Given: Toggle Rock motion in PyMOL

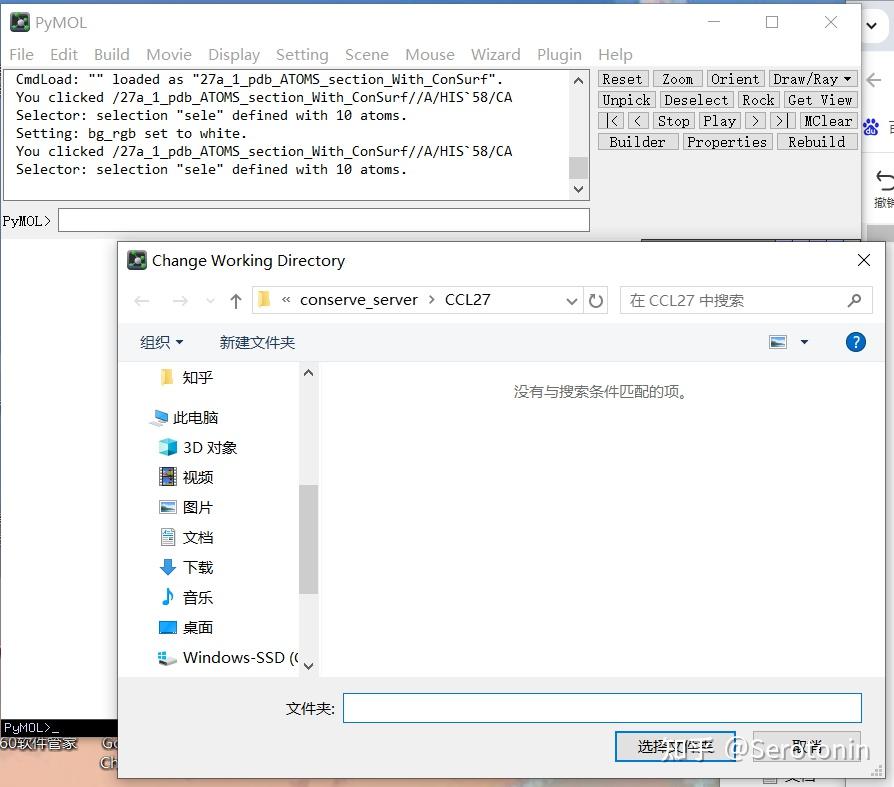Looking at the screenshot, I should point(758,99).
